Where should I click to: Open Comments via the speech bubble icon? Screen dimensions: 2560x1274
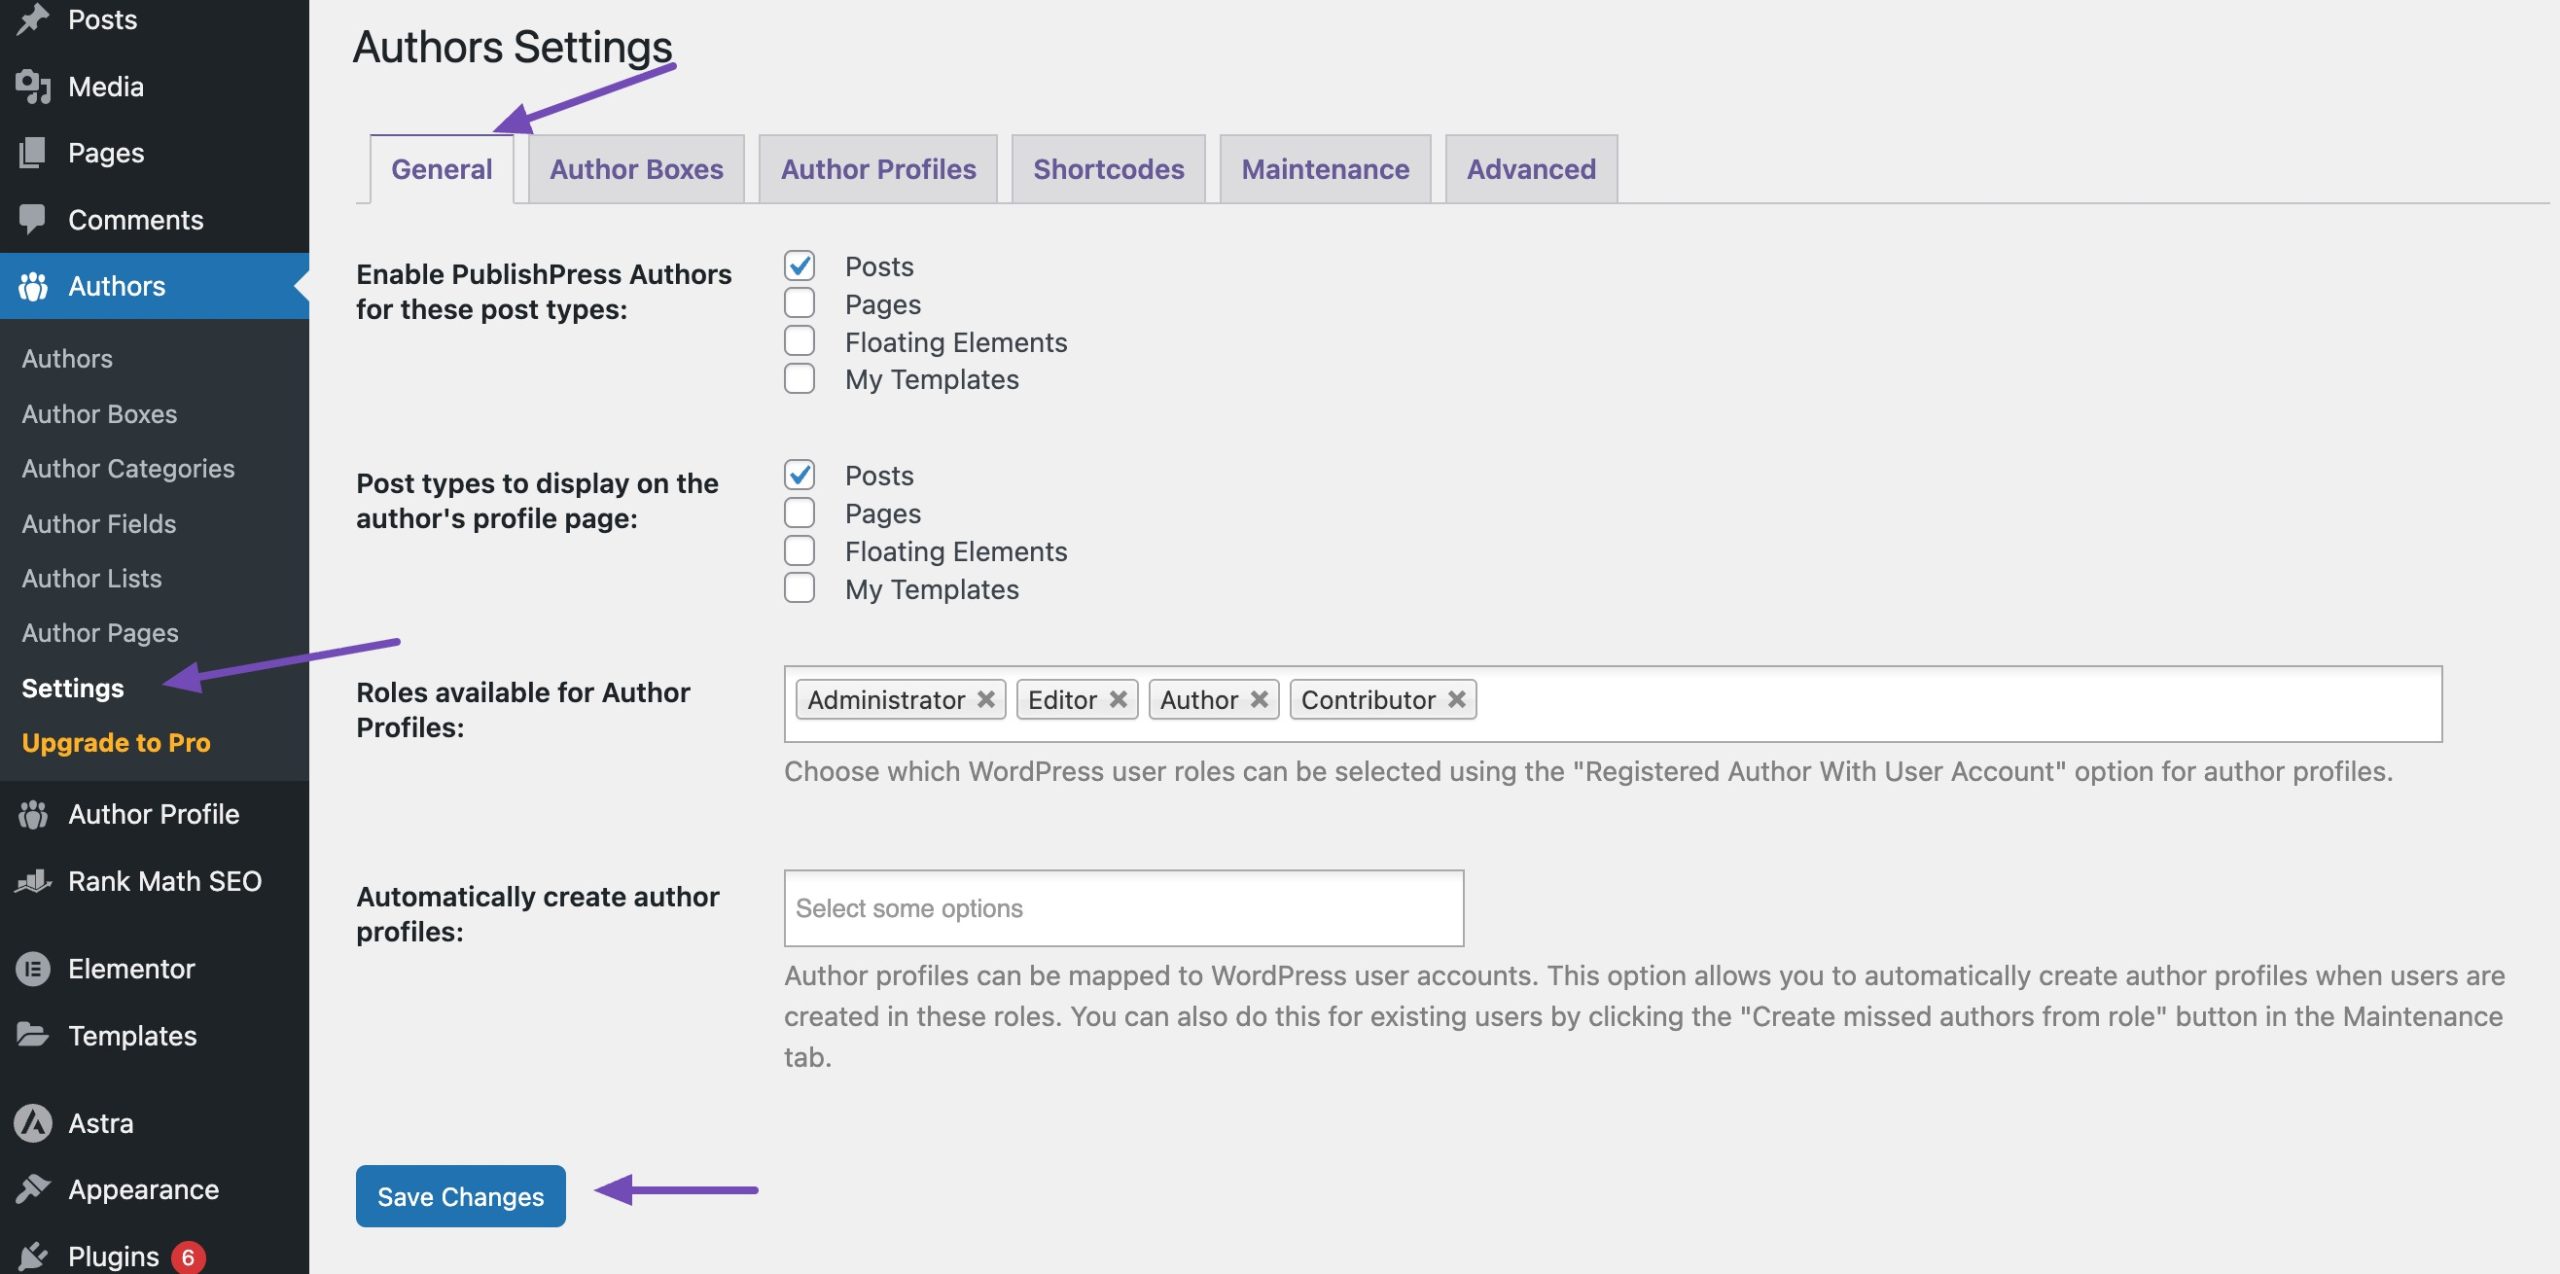click(x=31, y=219)
